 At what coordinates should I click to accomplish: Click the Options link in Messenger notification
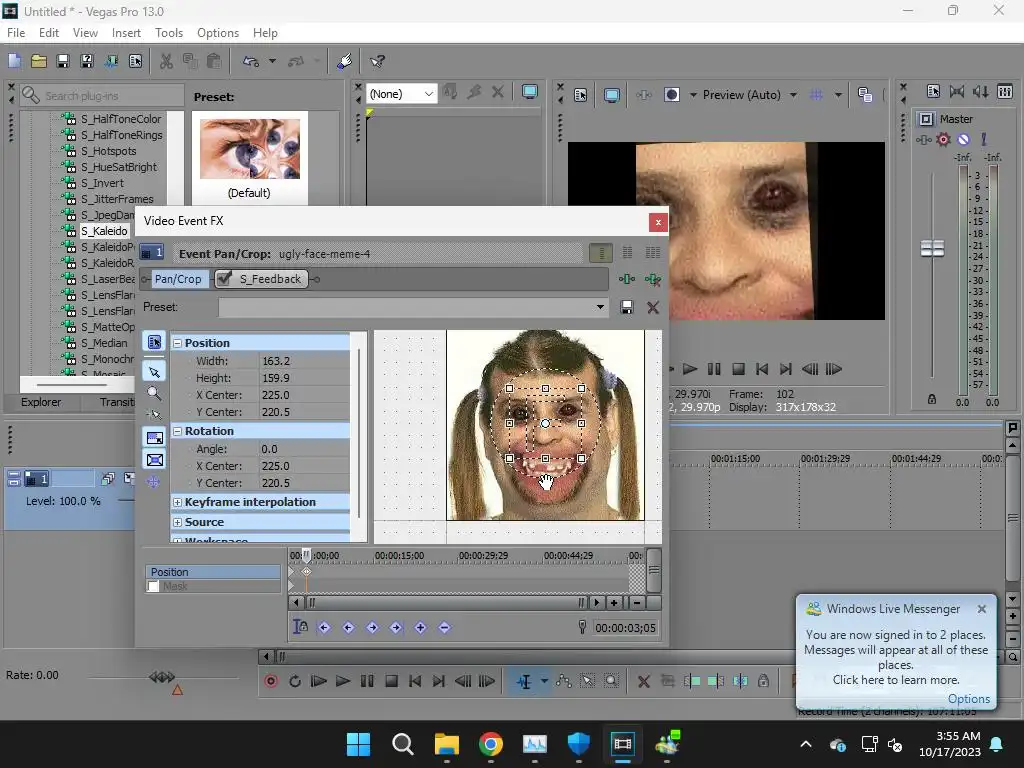click(968, 699)
